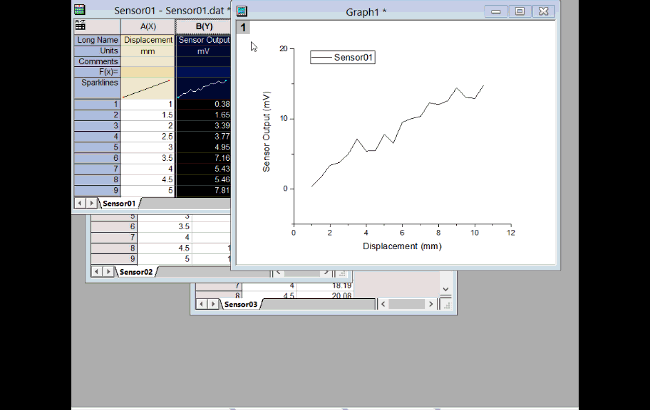Click the Long Name row label
The image size is (650, 410).
tap(97, 40)
